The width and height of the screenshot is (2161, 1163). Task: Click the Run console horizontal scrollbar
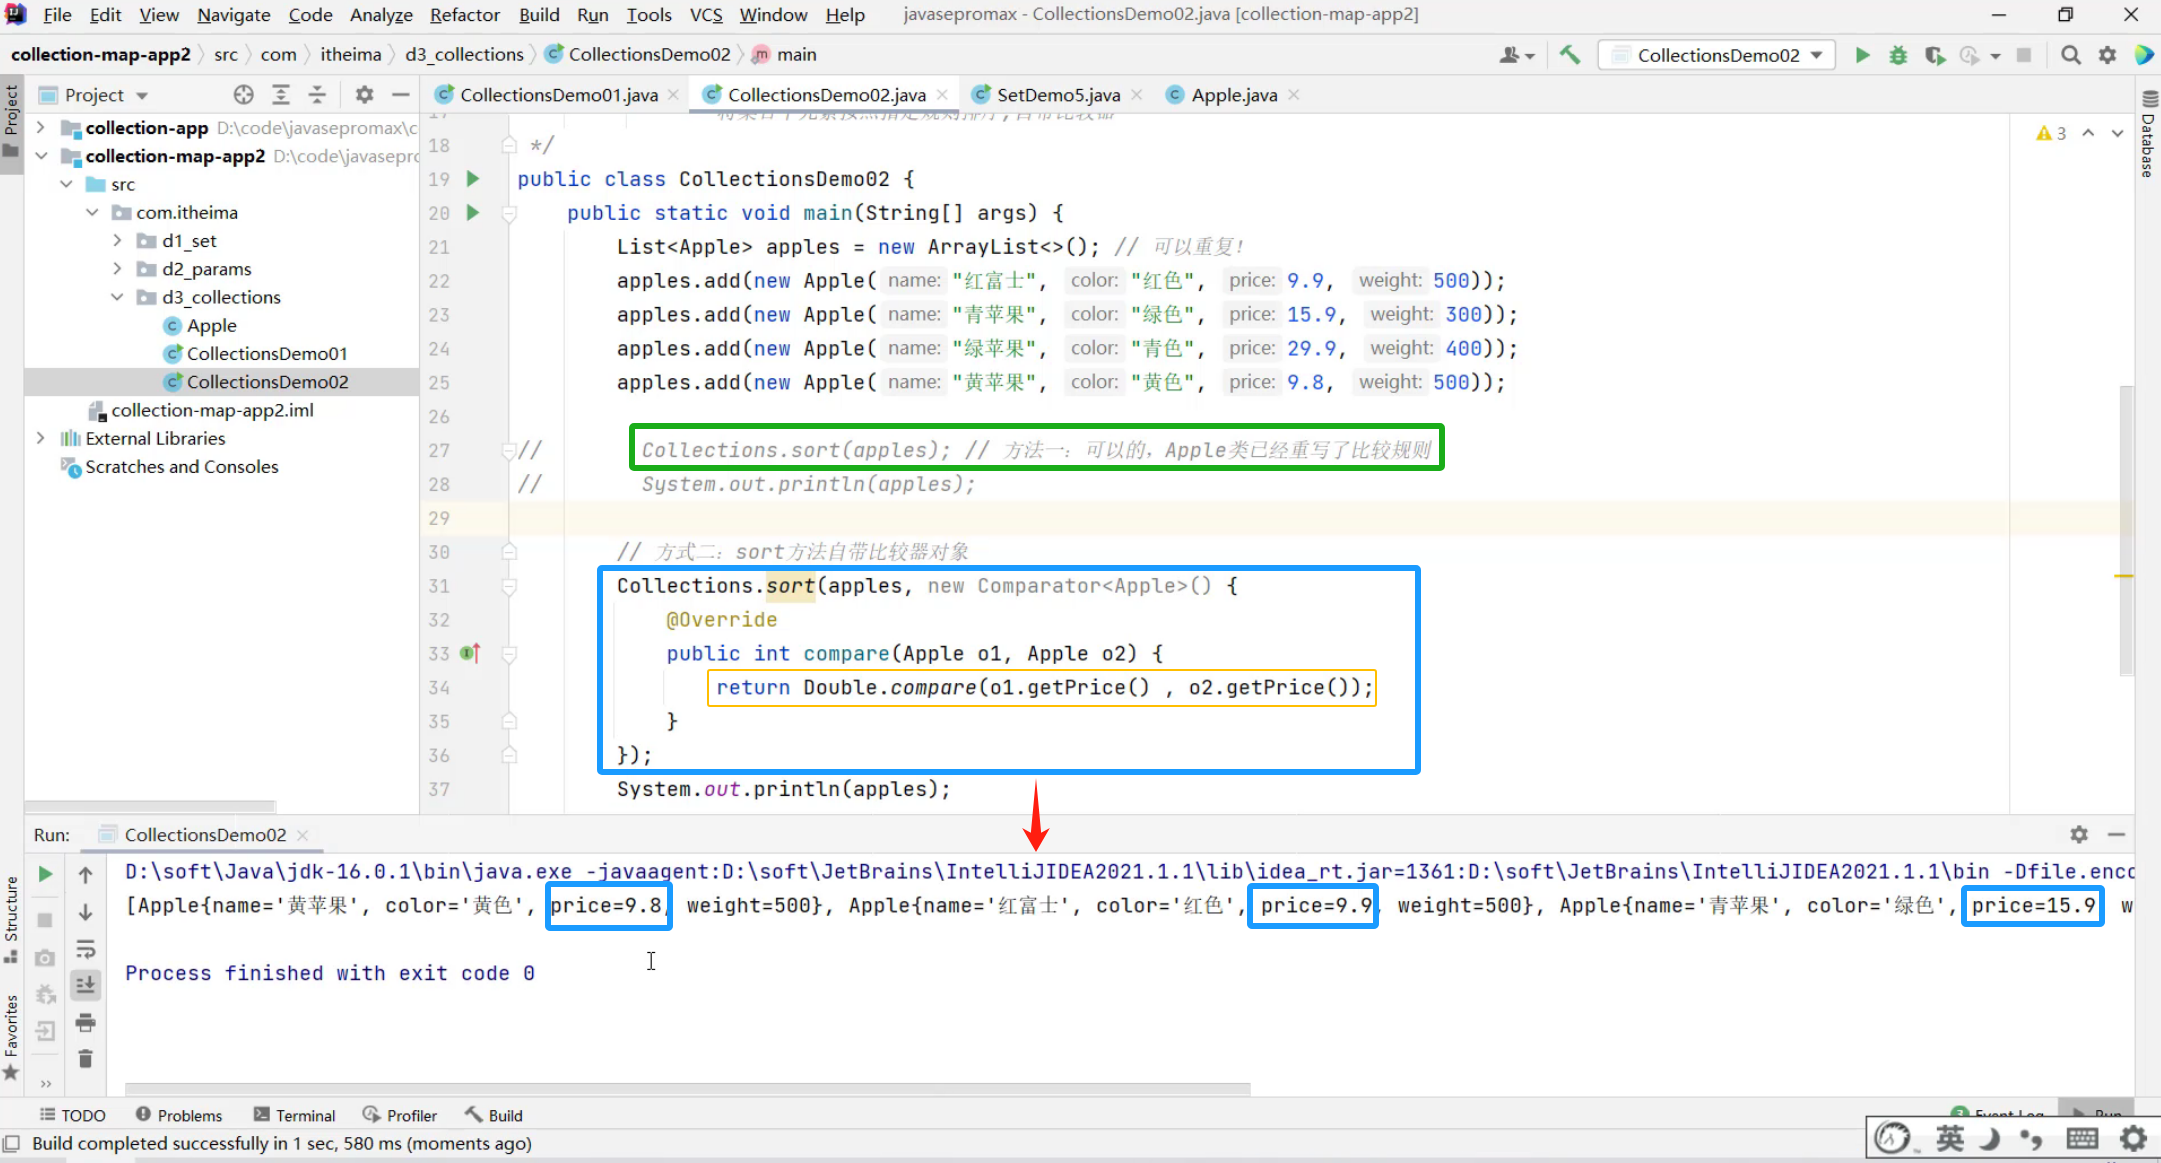[x=687, y=1088]
